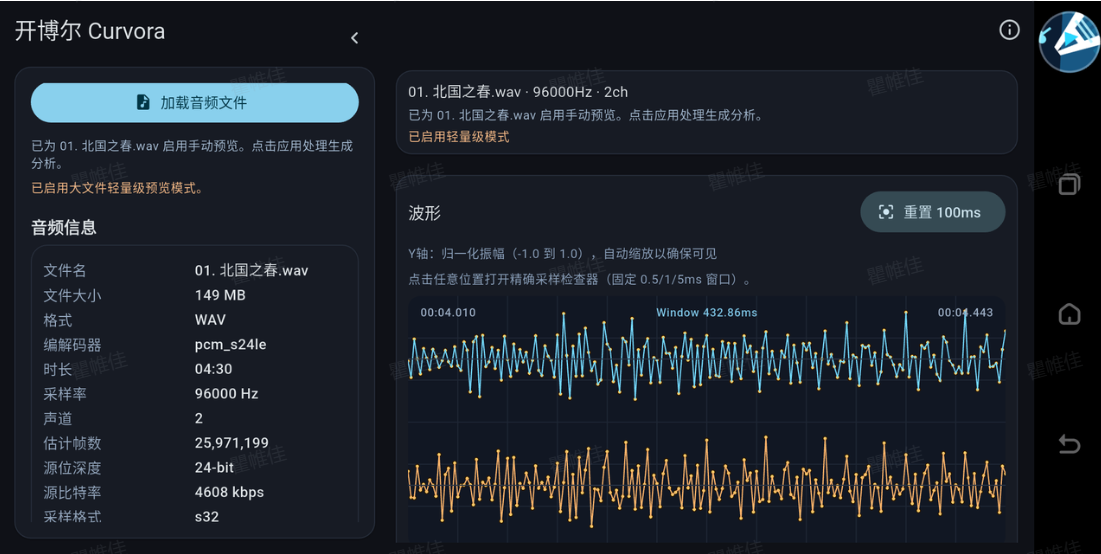1101x554 pixels.
Task: Collapse the sidebar with the left chevron
Action: coord(355,38)
